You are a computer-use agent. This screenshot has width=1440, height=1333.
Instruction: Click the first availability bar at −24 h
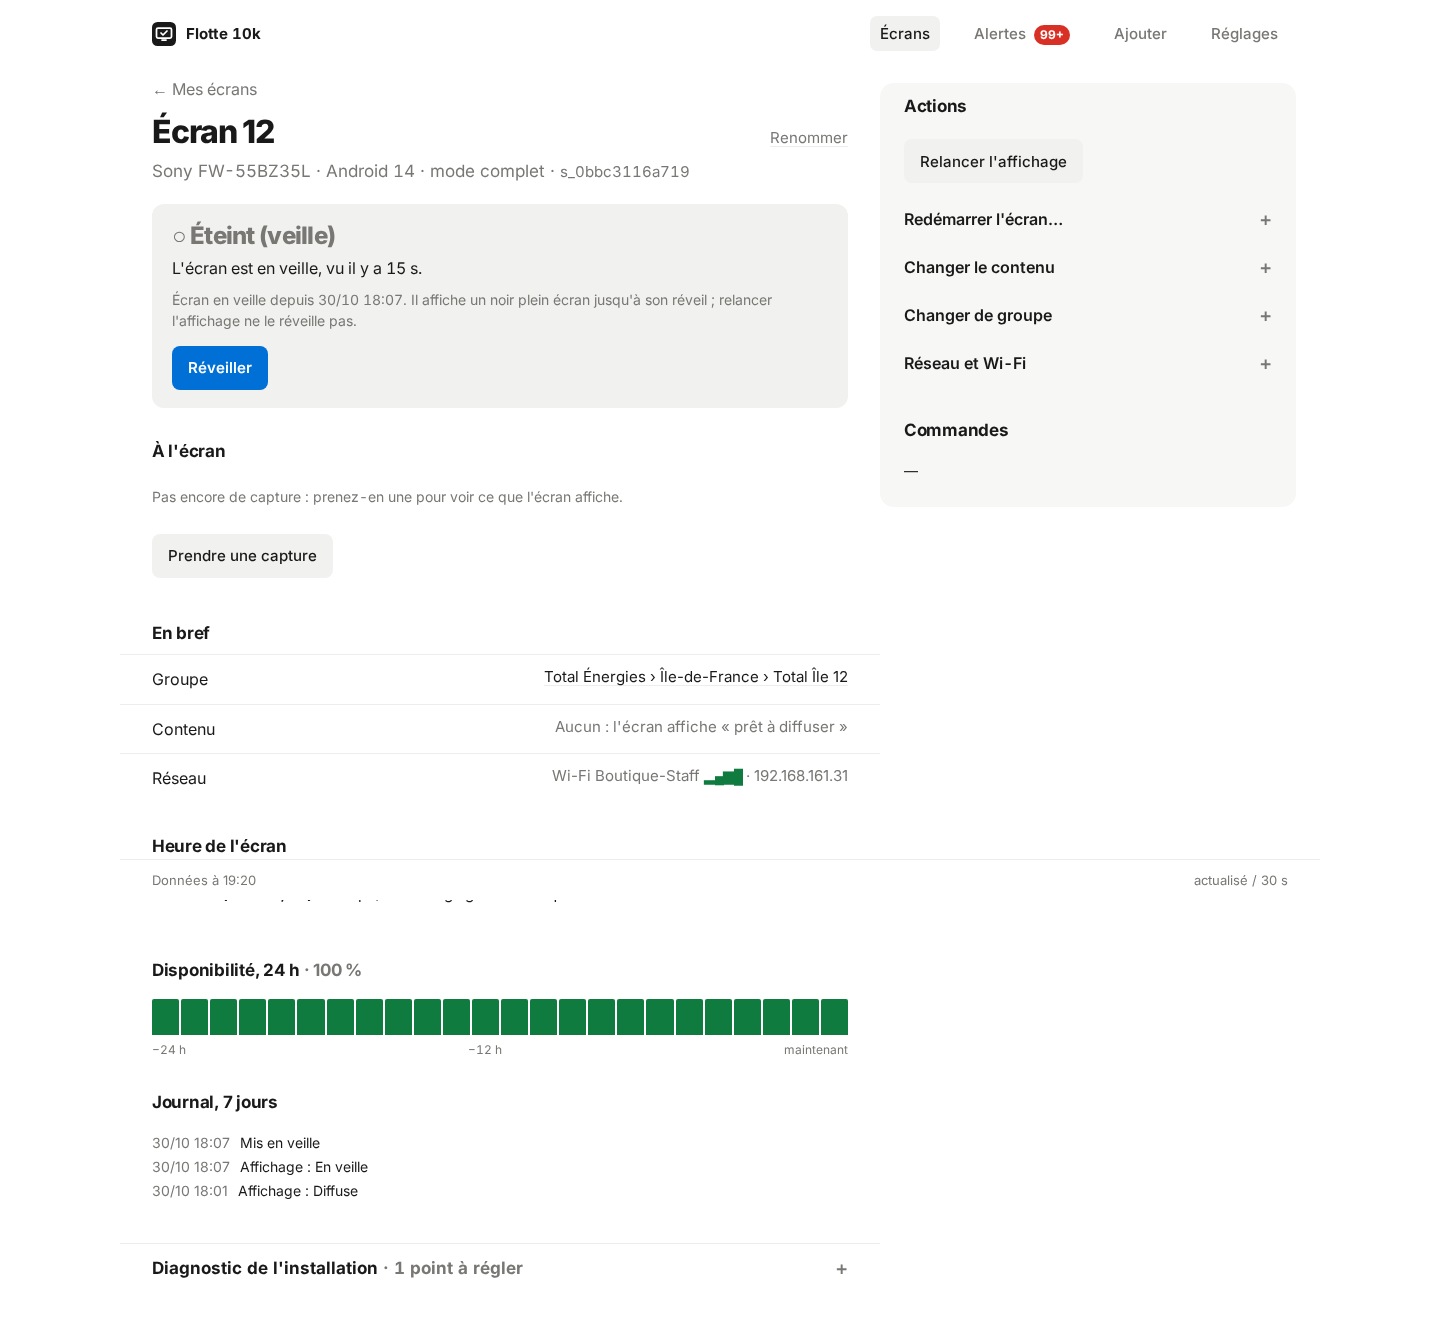(165, 1017)
